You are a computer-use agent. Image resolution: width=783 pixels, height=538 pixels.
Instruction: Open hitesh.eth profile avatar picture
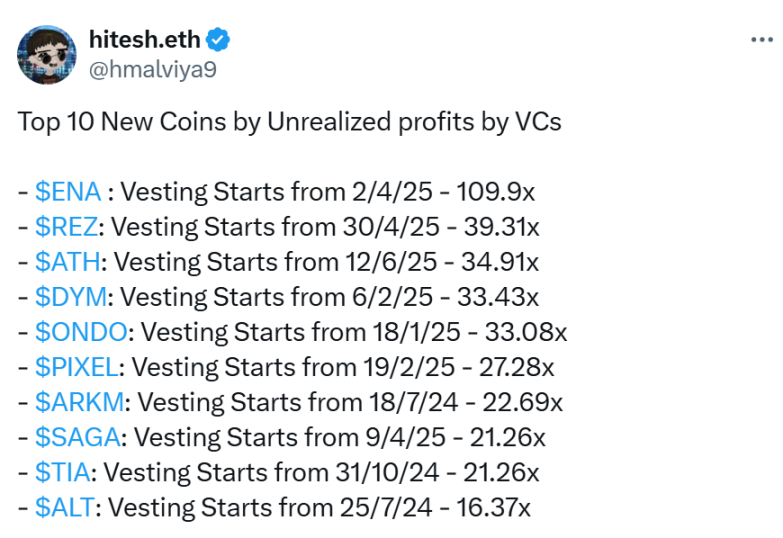[49, 54]
